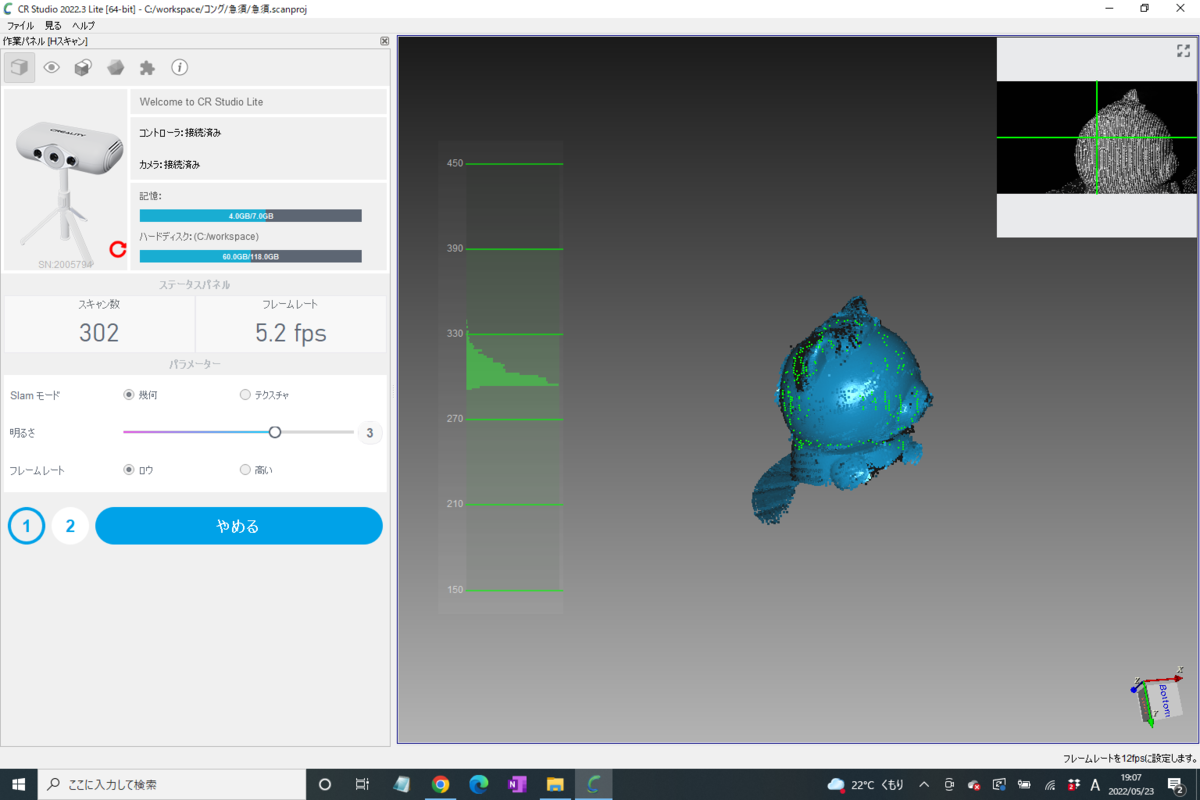Open the info circle icon
The width and height of the screenshot is (1200, 800).
coord(180,68)
